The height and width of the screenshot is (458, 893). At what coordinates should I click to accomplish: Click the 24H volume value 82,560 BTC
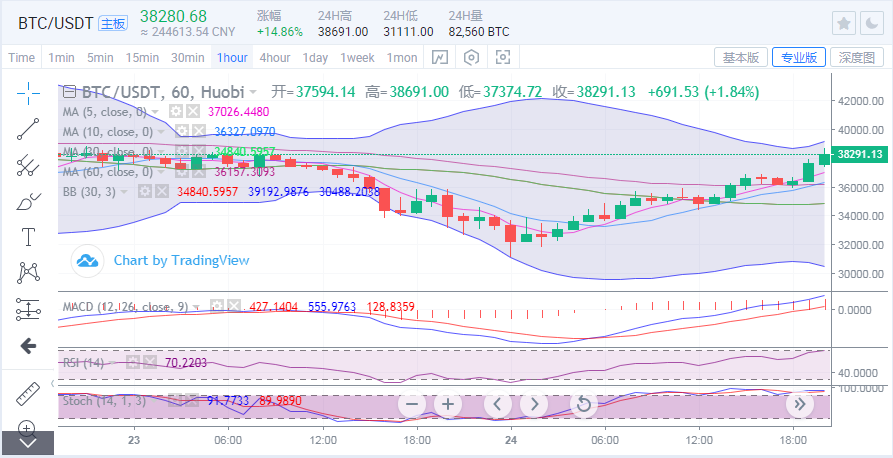tap(479, 32)
